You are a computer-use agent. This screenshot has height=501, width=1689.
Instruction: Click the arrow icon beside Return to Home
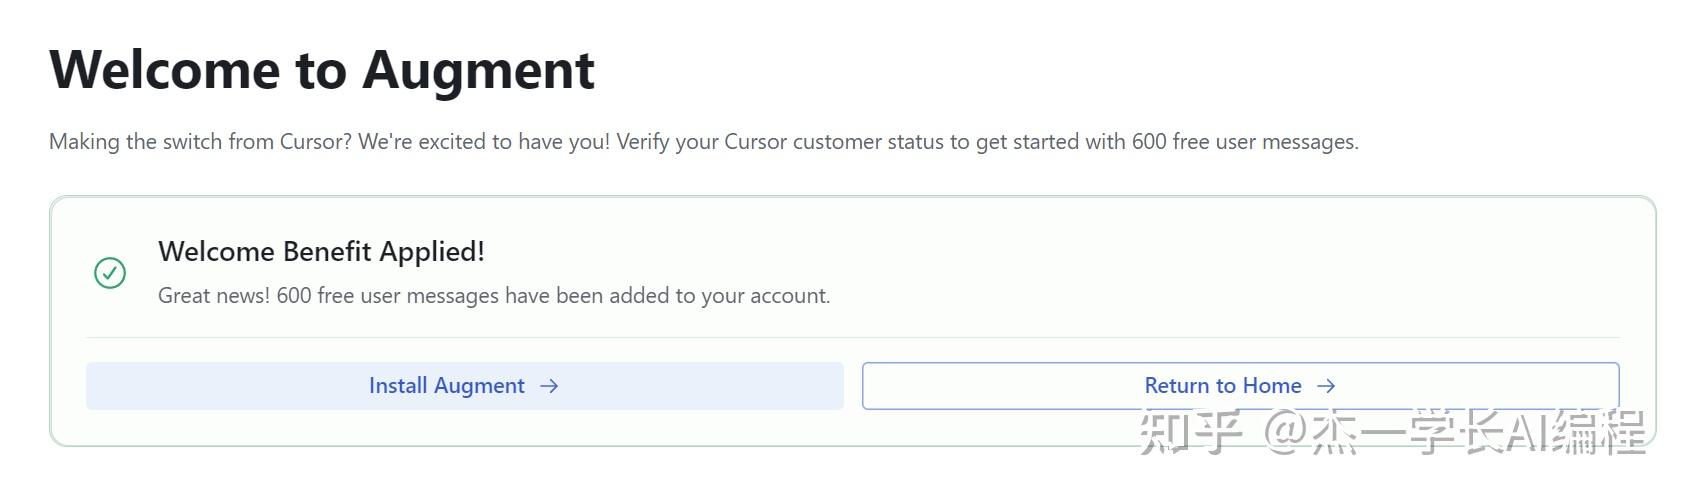coord(1326,386)
